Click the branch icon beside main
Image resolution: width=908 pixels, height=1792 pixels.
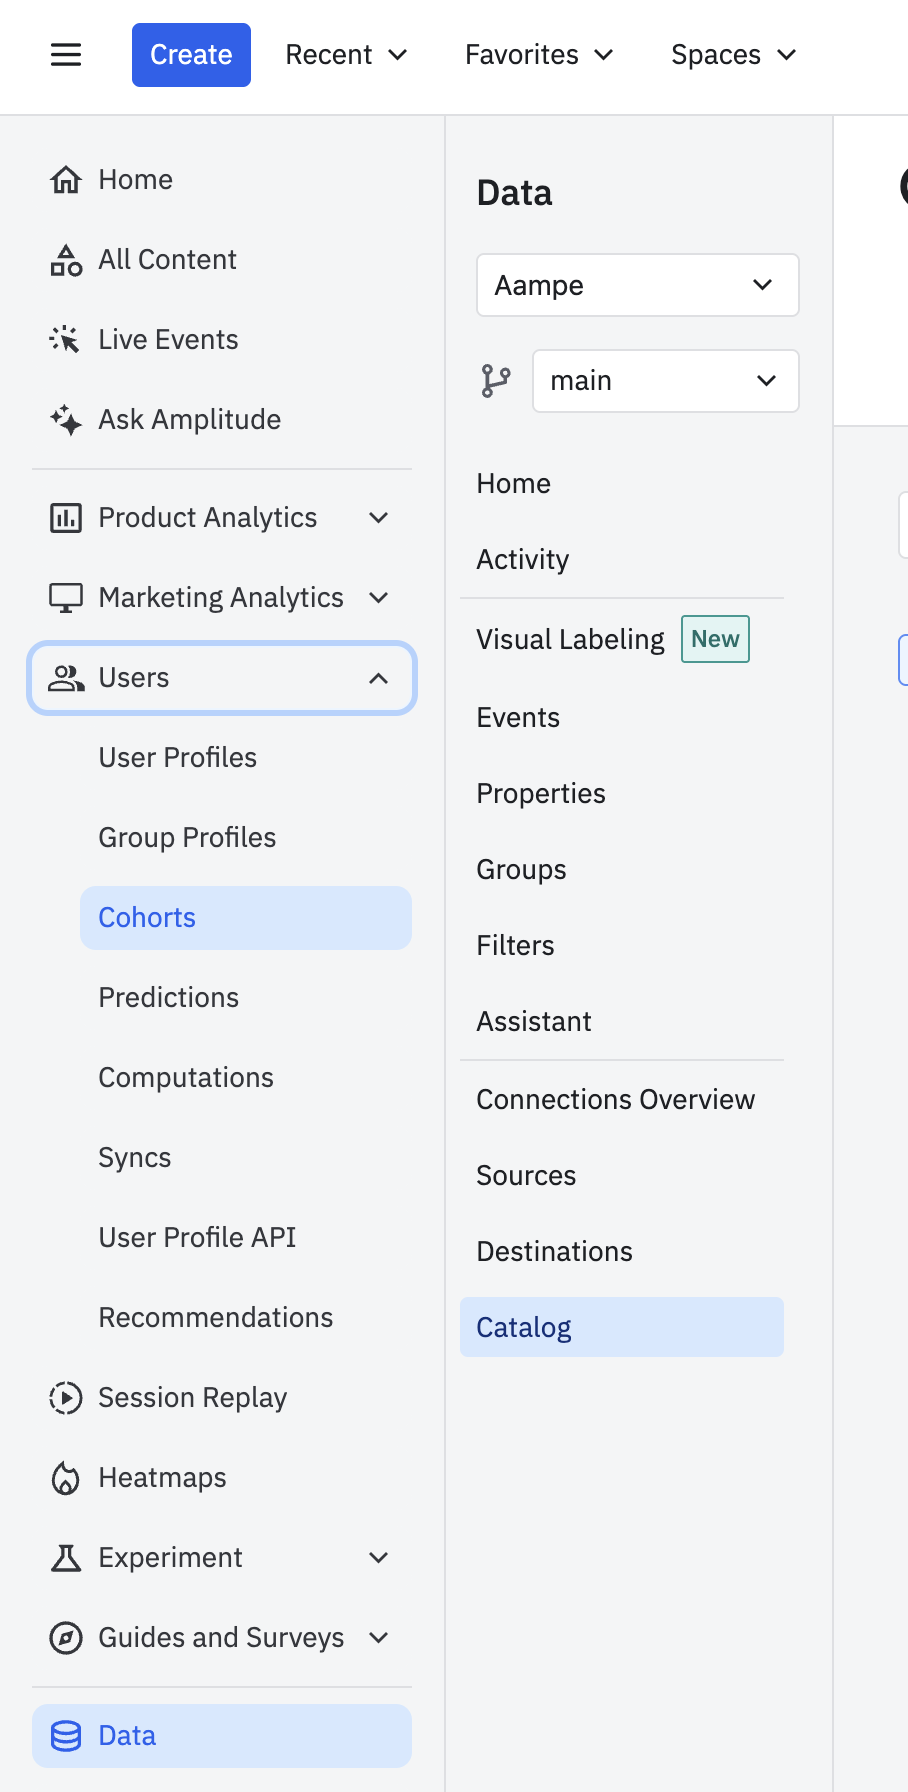(x=496, y=381)
